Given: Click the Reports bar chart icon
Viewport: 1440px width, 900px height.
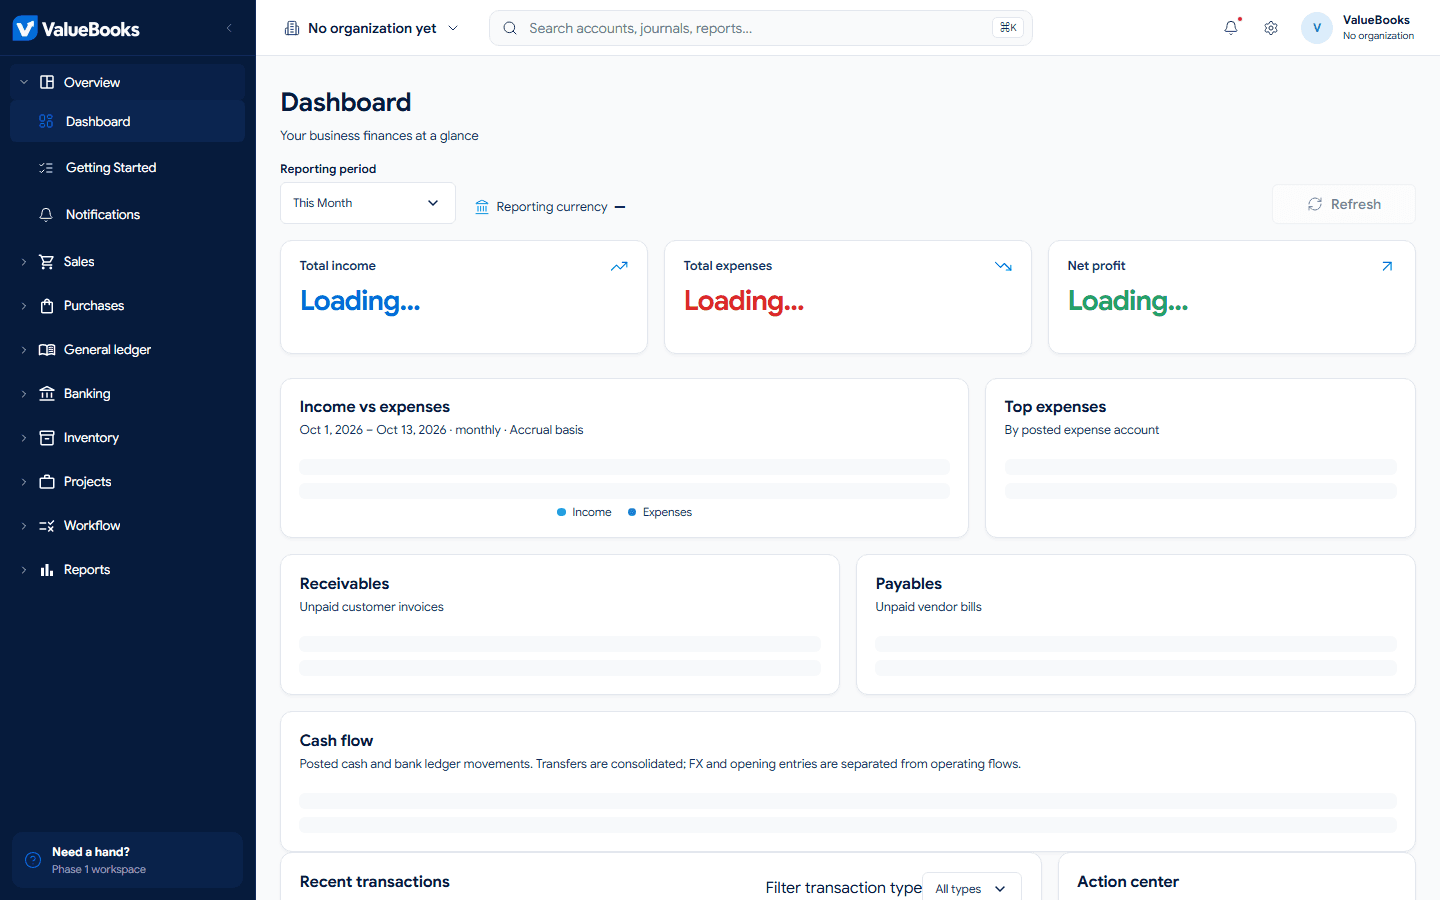Looking at the screenshot, I should [x=47, y=570].
